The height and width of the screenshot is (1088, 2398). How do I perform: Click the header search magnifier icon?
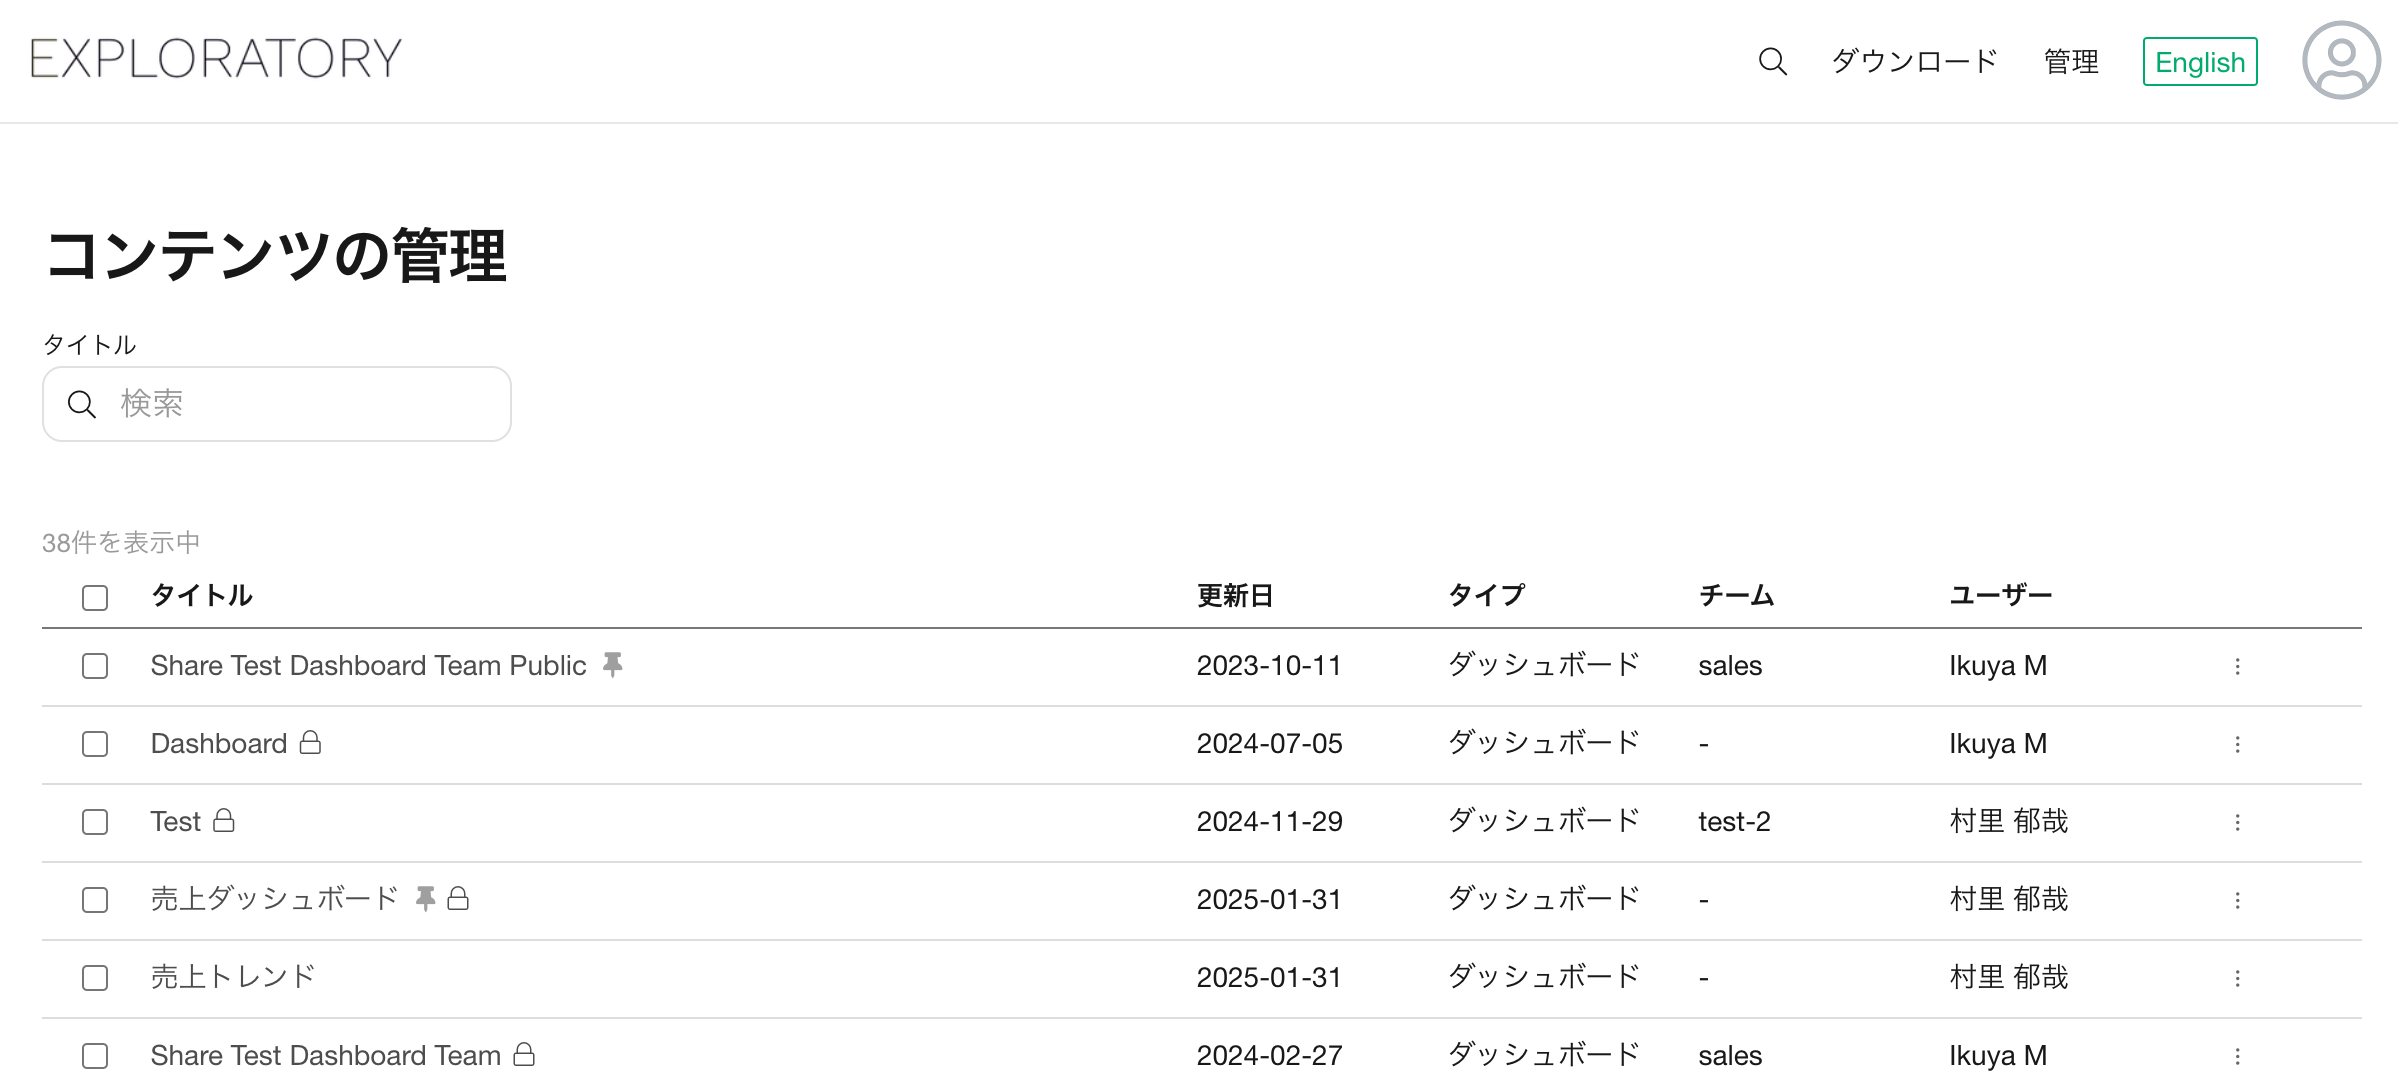point(1772,62)
